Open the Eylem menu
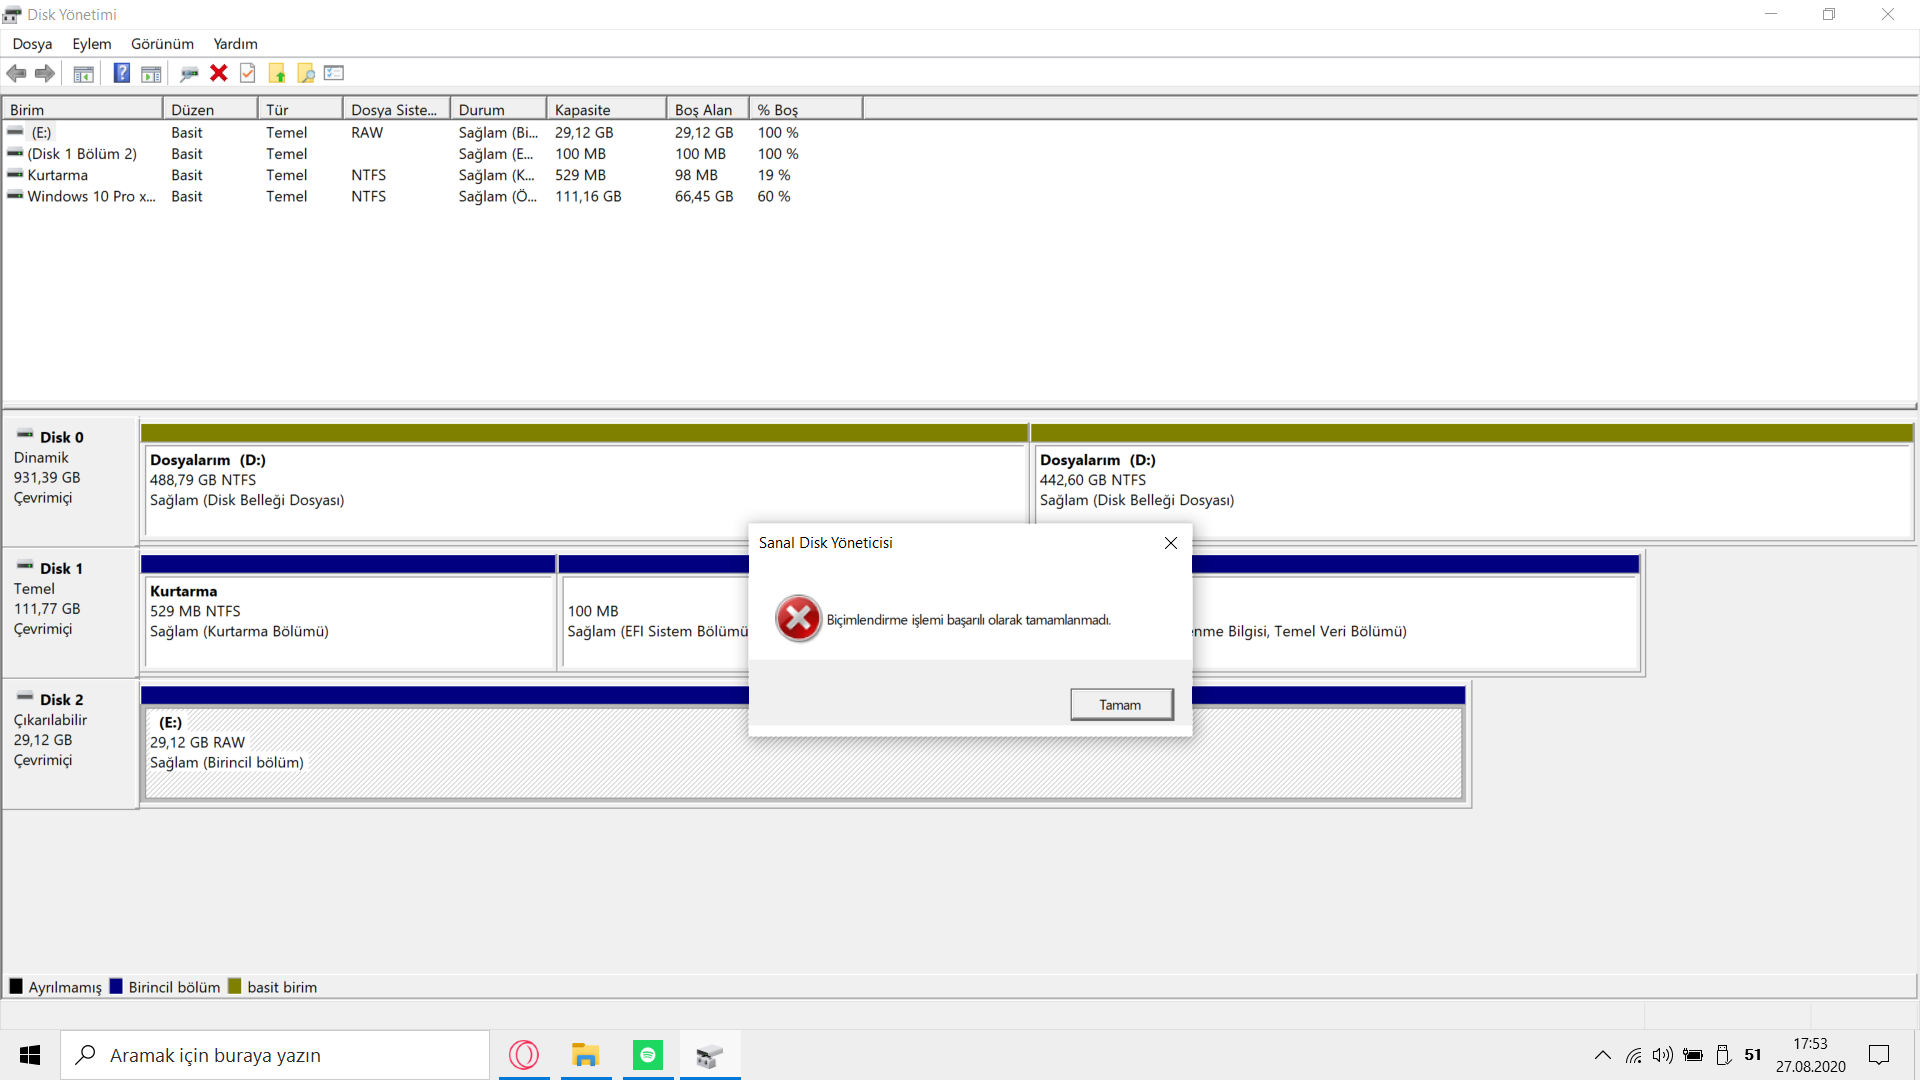 pyautogui.click(x=91, y=44)
